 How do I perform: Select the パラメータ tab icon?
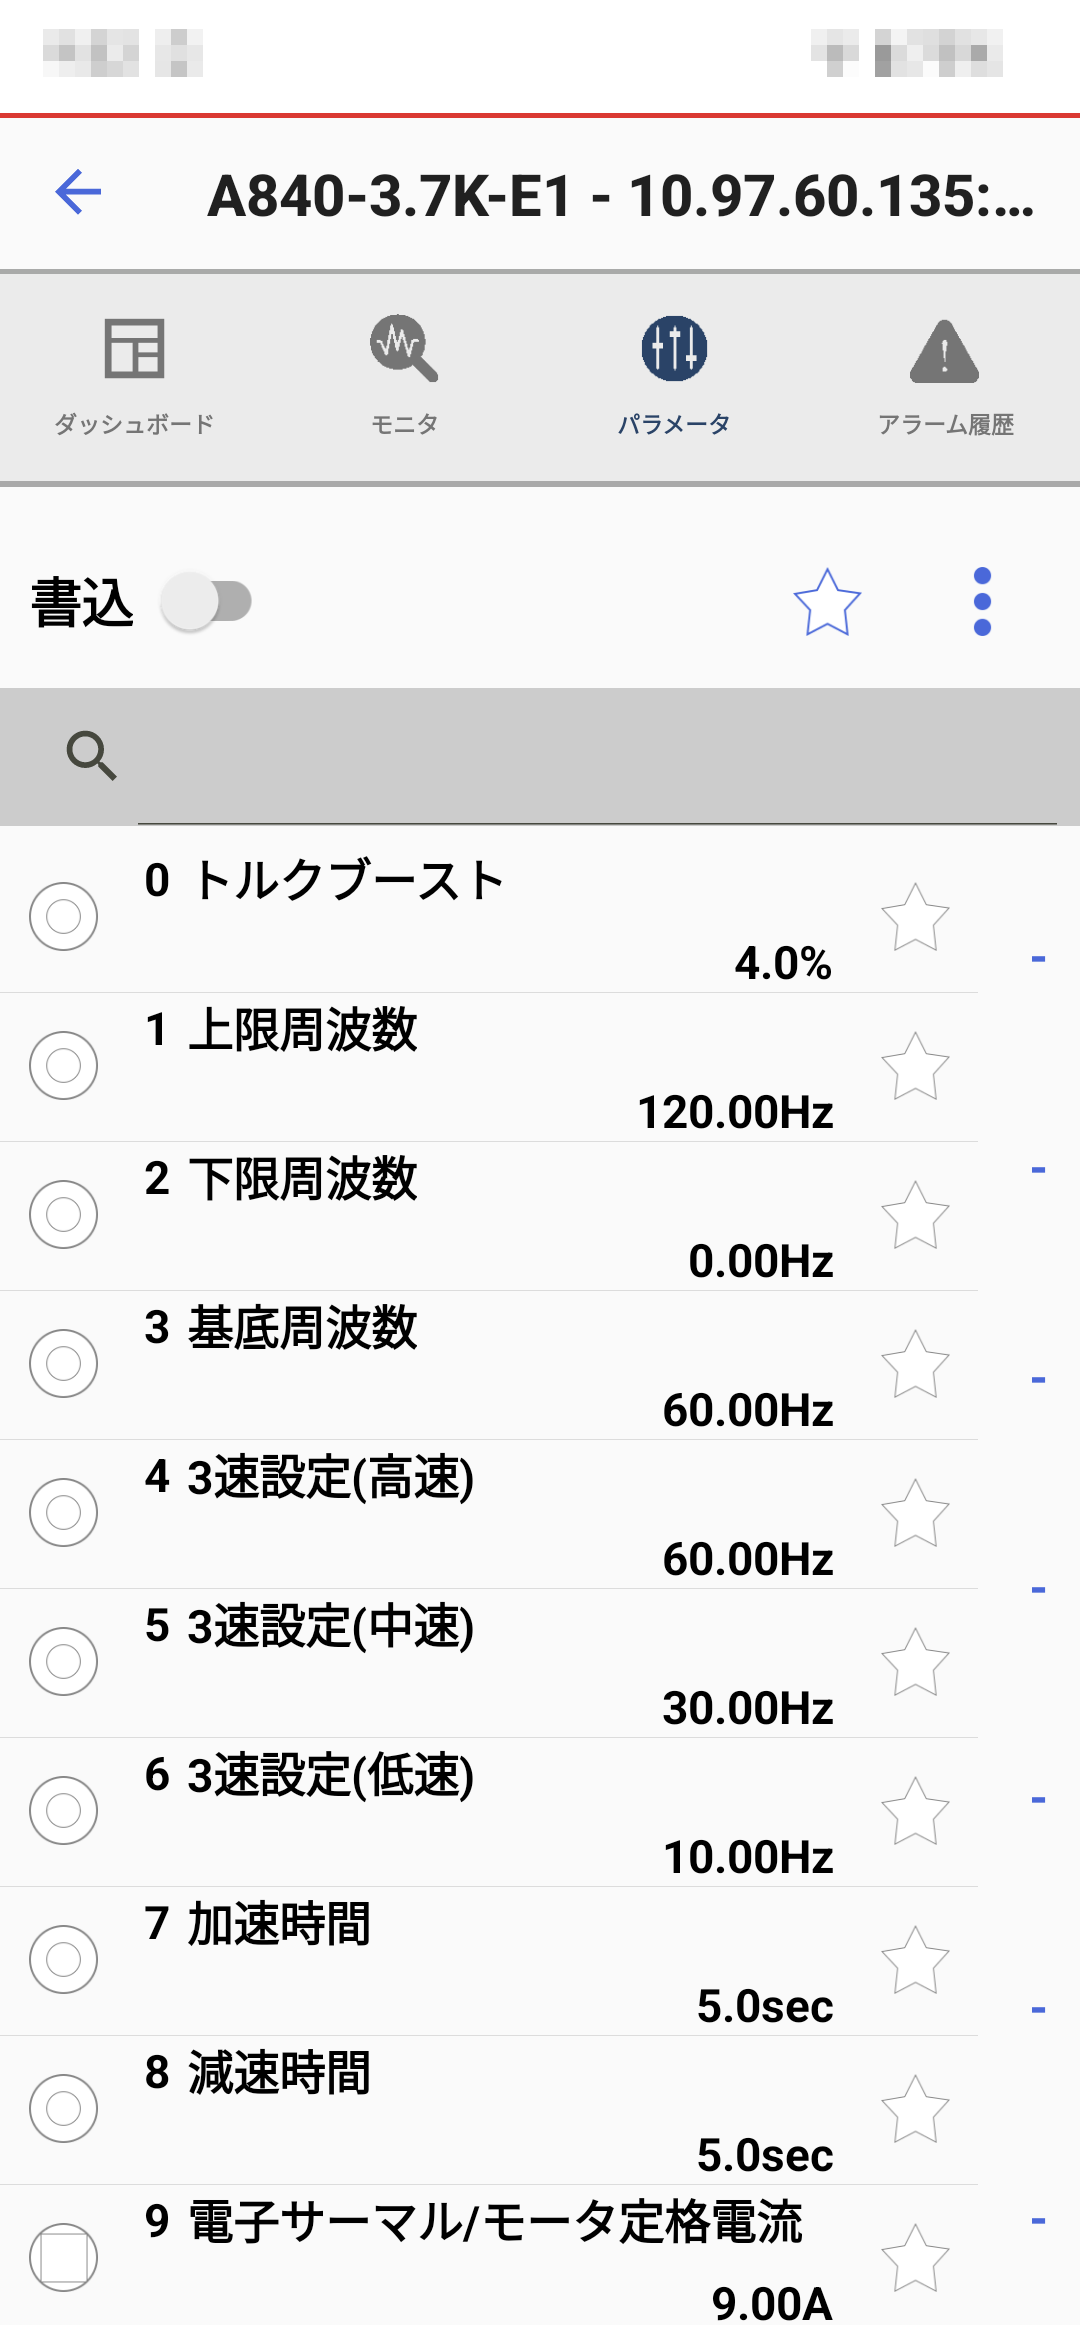point(674,349)
